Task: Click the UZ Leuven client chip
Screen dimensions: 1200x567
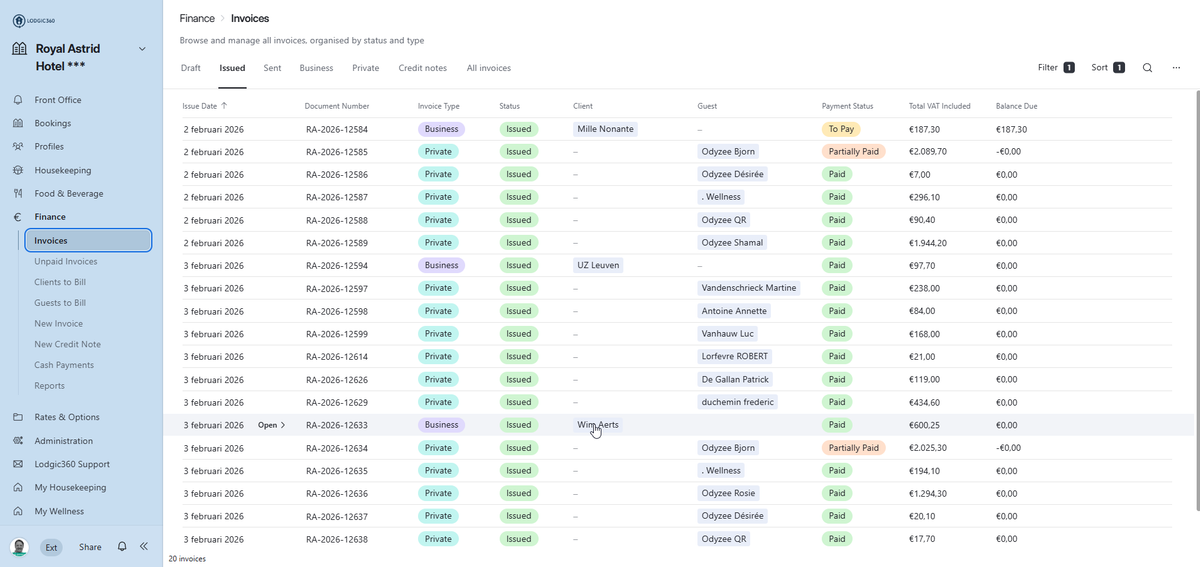Action: (x=598, y=265)
